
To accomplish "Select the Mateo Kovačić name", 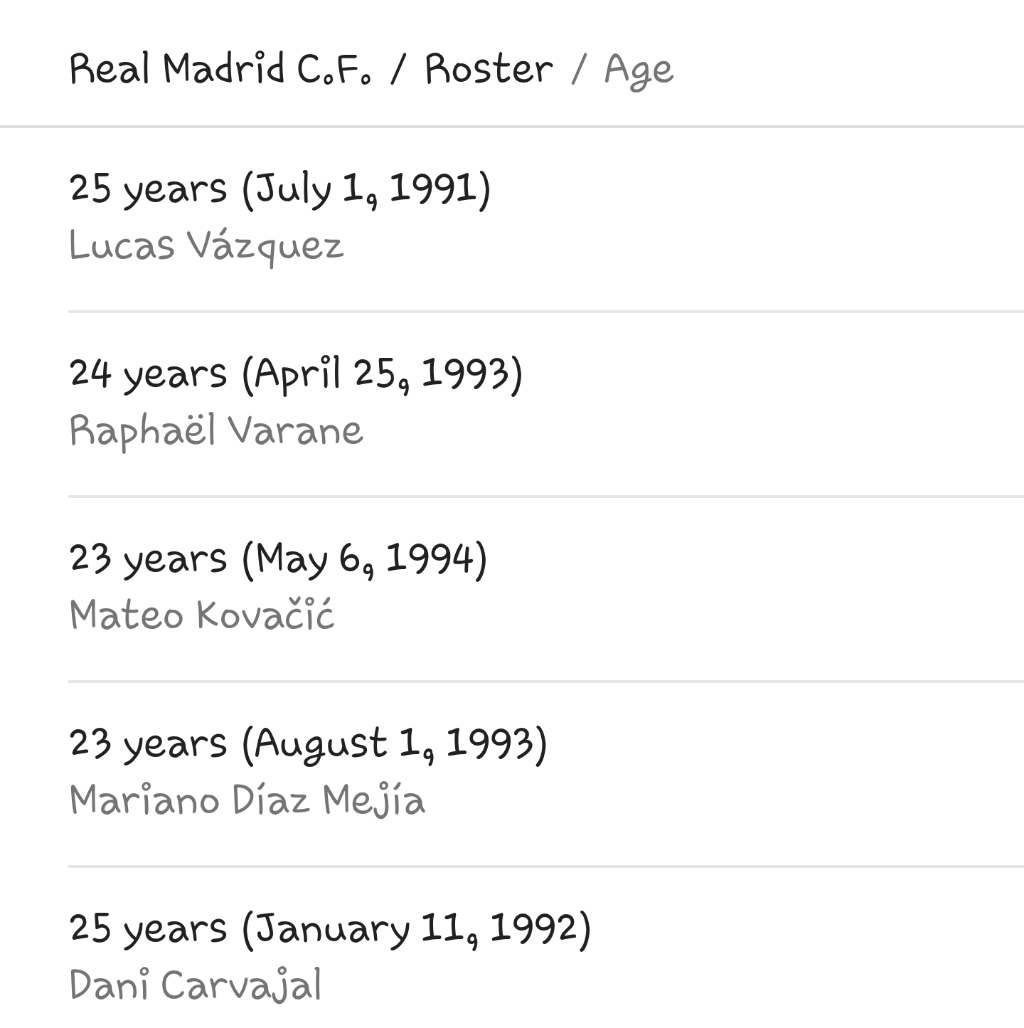I will click(202, 615).
